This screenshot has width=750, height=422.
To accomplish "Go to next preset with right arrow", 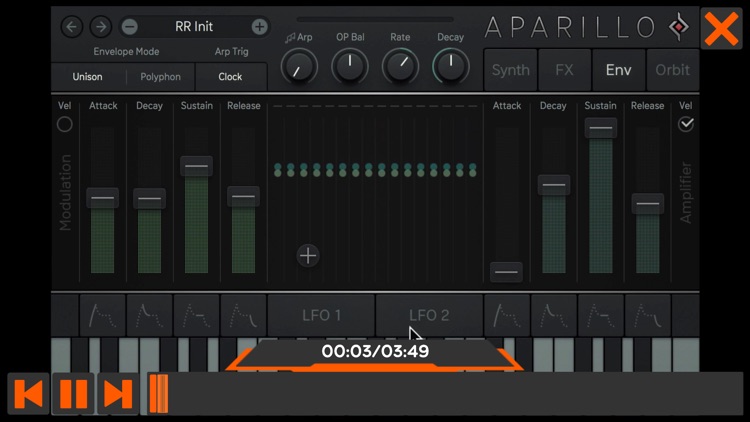I will click(100, 27).
